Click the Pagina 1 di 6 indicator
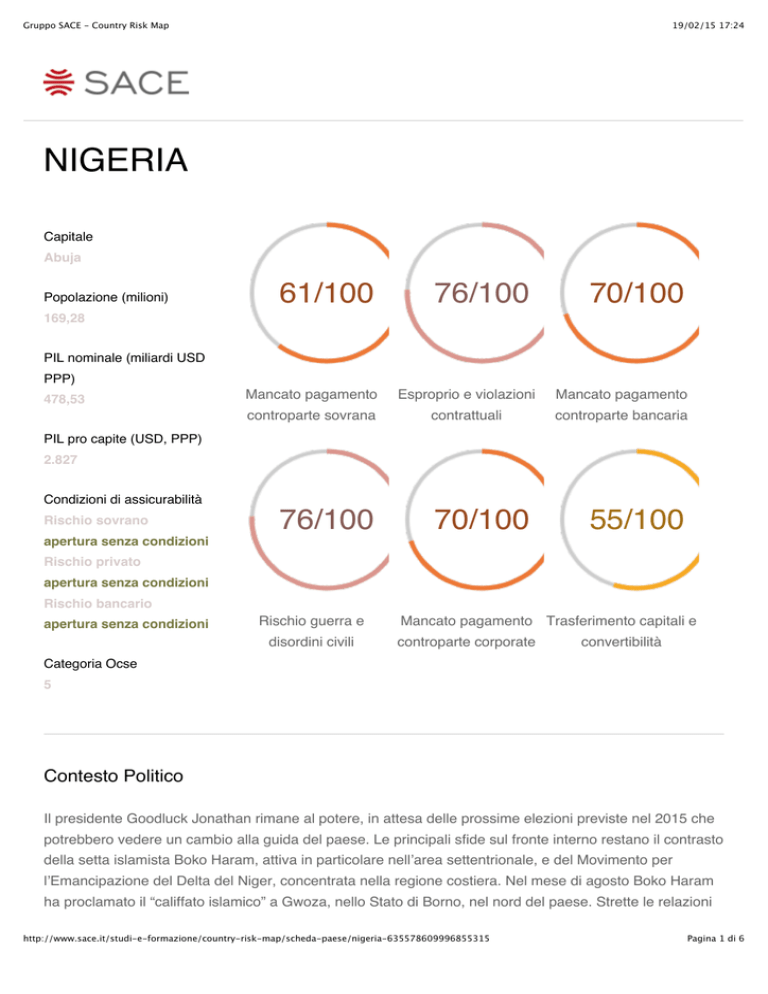The image size is (768, 994). point(715,938)
